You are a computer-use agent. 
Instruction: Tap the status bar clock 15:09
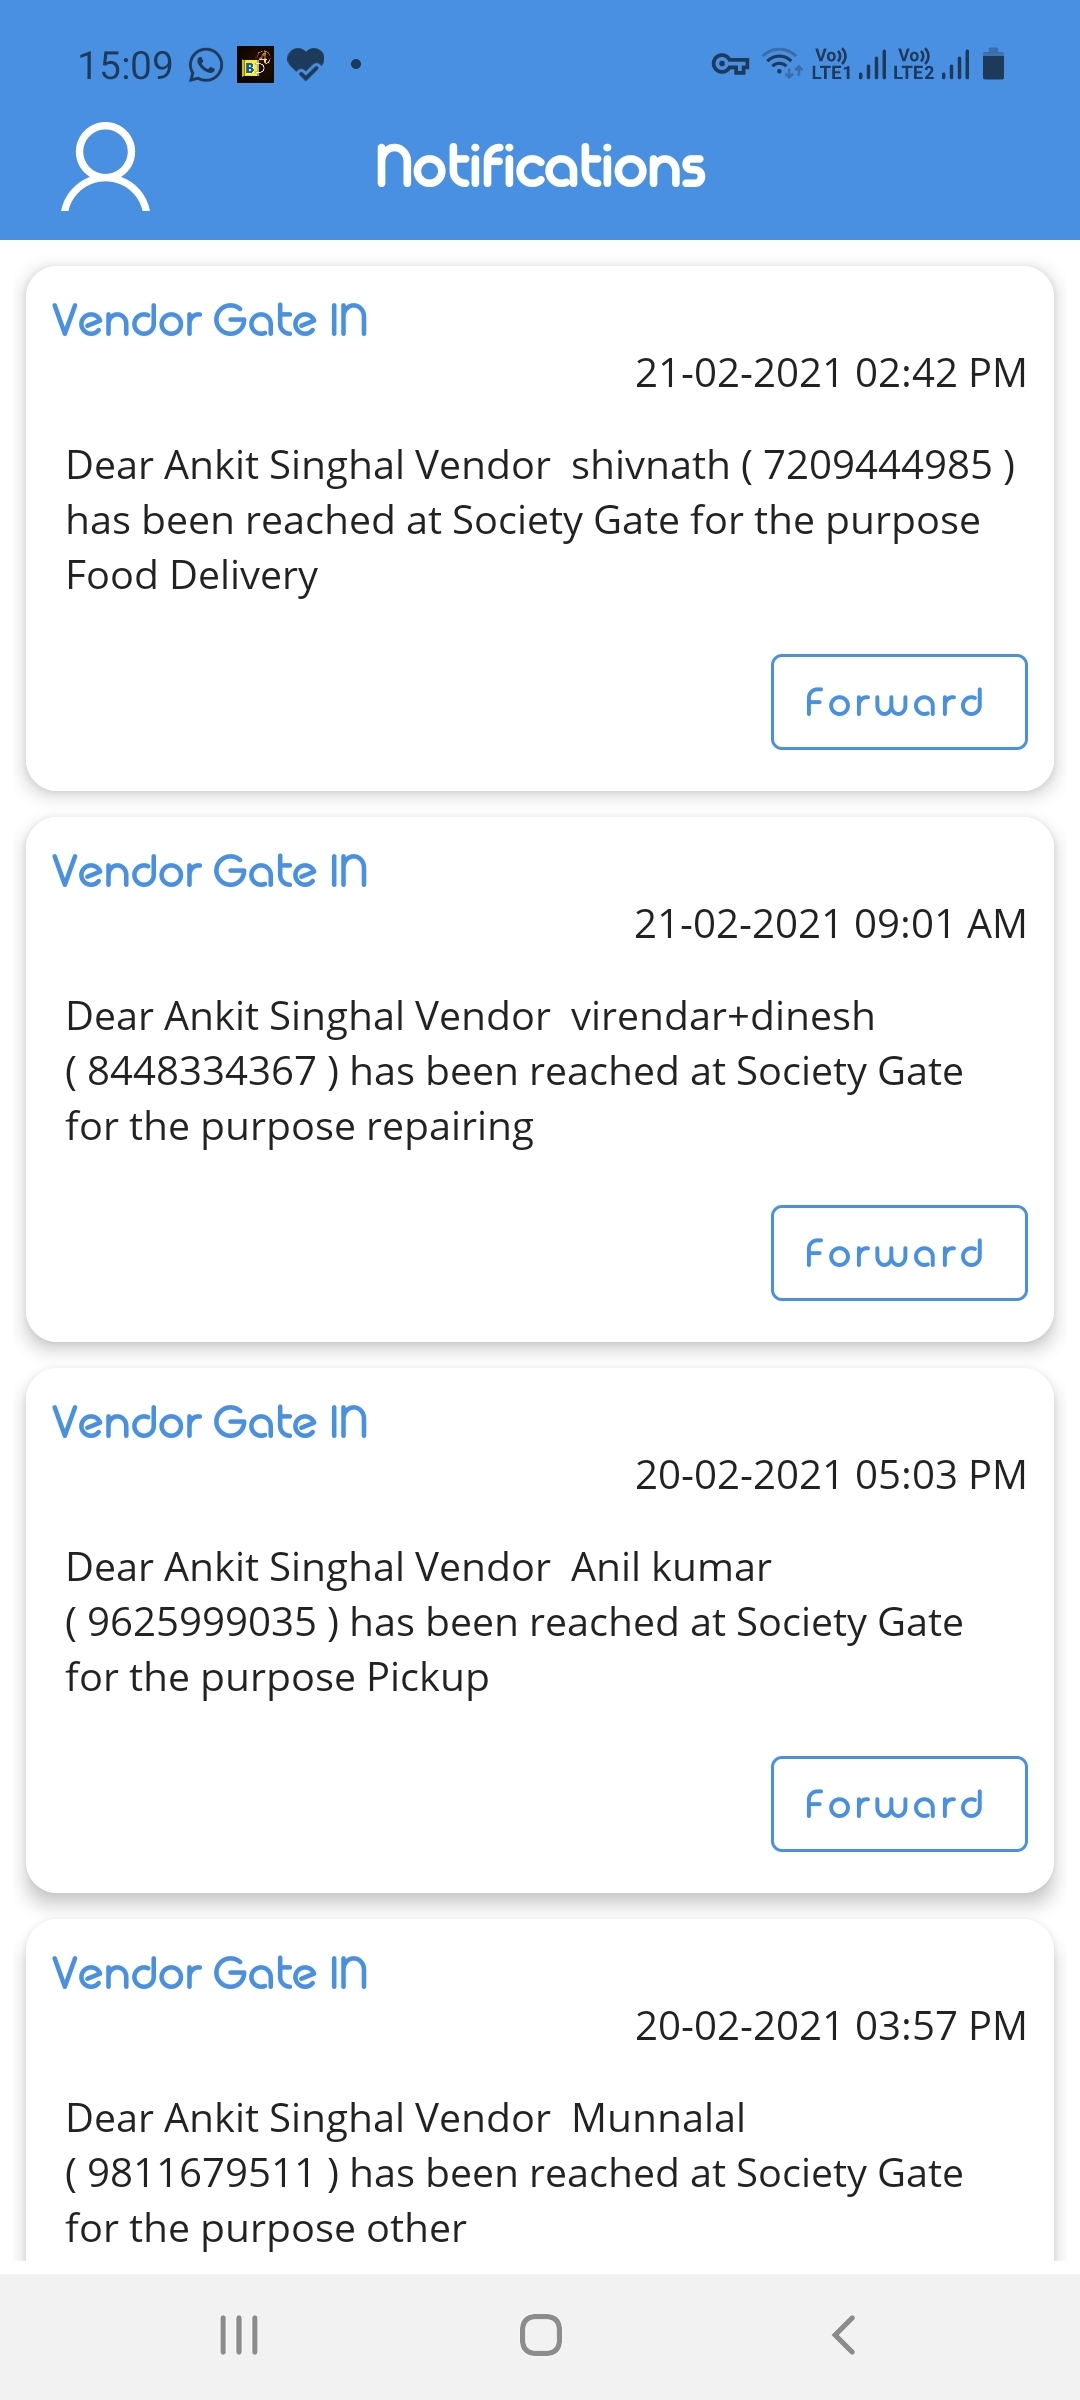point(125,66)
